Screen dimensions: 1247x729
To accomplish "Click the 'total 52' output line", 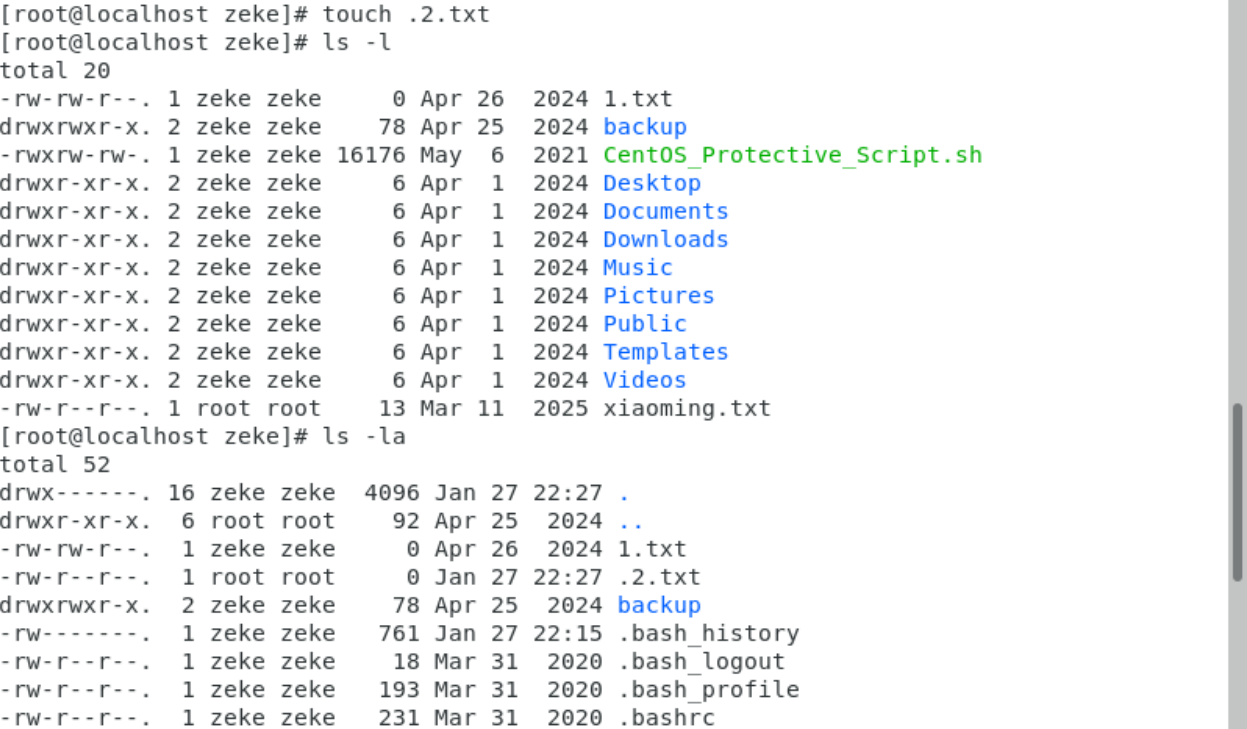I will point(55,464).
